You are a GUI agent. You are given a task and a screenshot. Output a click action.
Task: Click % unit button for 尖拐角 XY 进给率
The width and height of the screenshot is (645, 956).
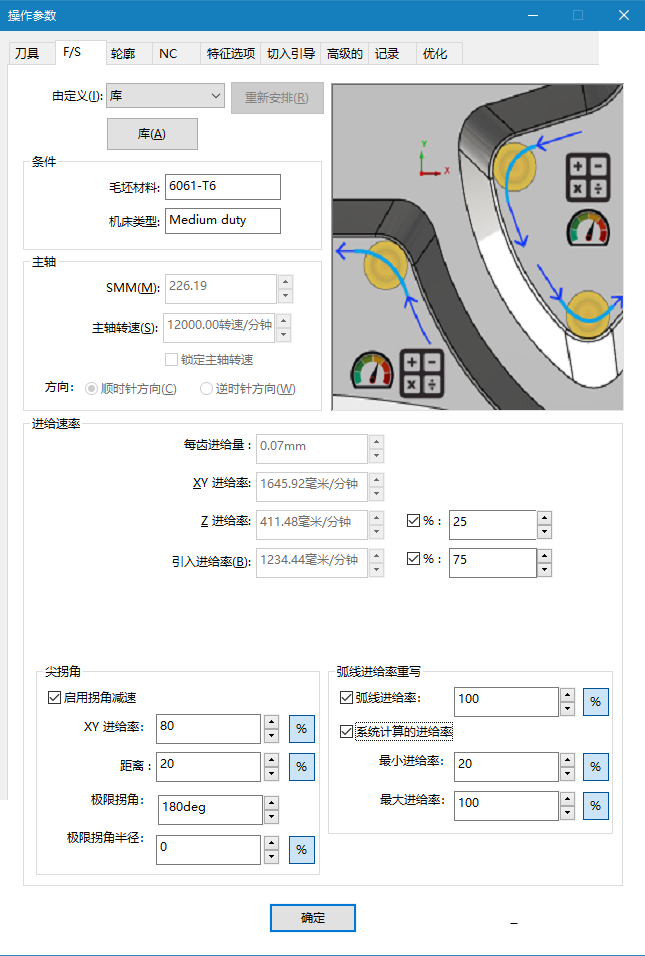pyautogui.click(x=302, y=729)
